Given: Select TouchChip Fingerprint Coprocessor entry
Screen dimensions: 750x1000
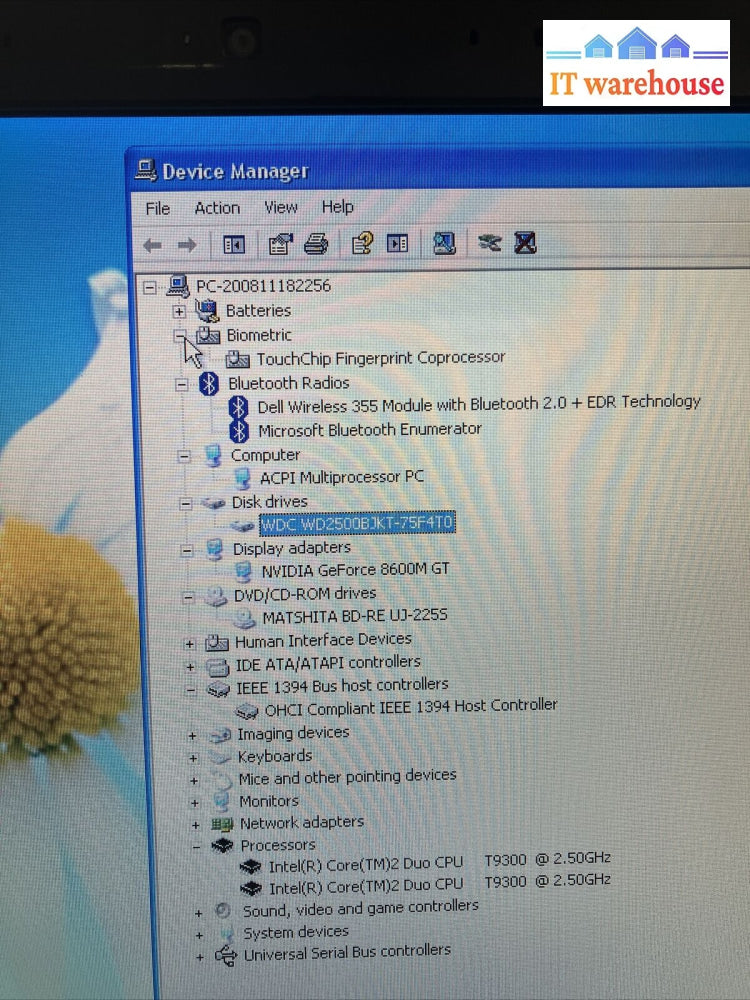Looking at the screenshot, I should 380,358.
